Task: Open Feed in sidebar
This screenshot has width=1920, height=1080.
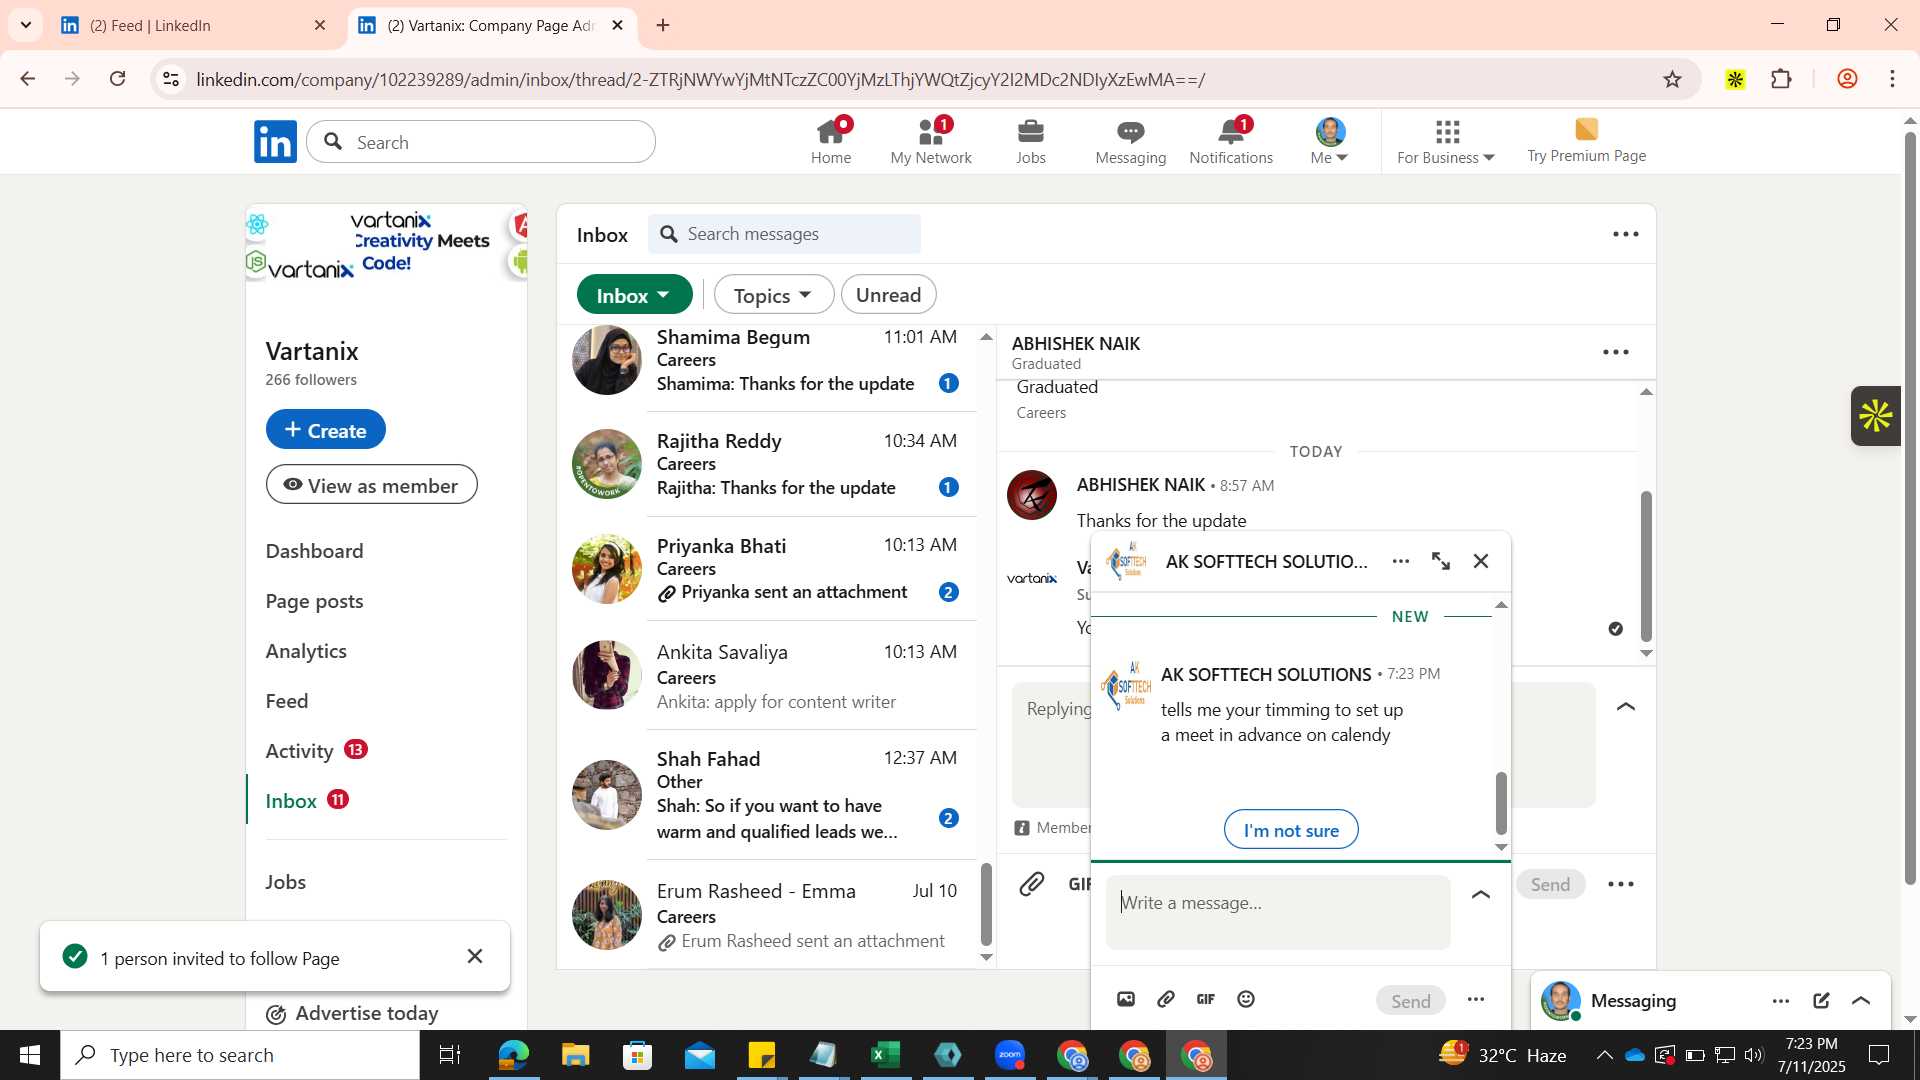Action: tap(287, 701)
